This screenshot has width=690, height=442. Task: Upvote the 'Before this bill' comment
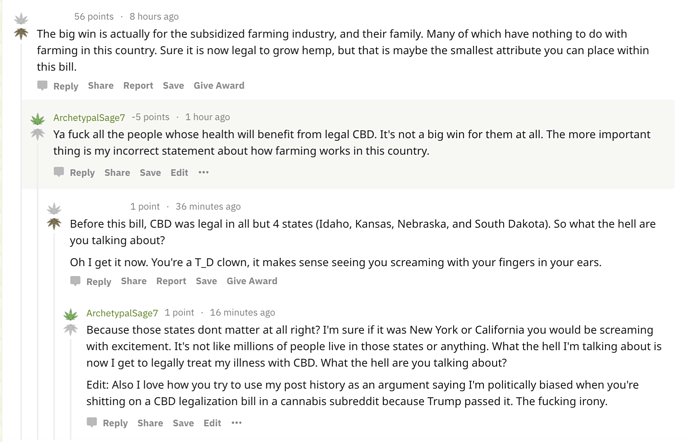point(54,208)
